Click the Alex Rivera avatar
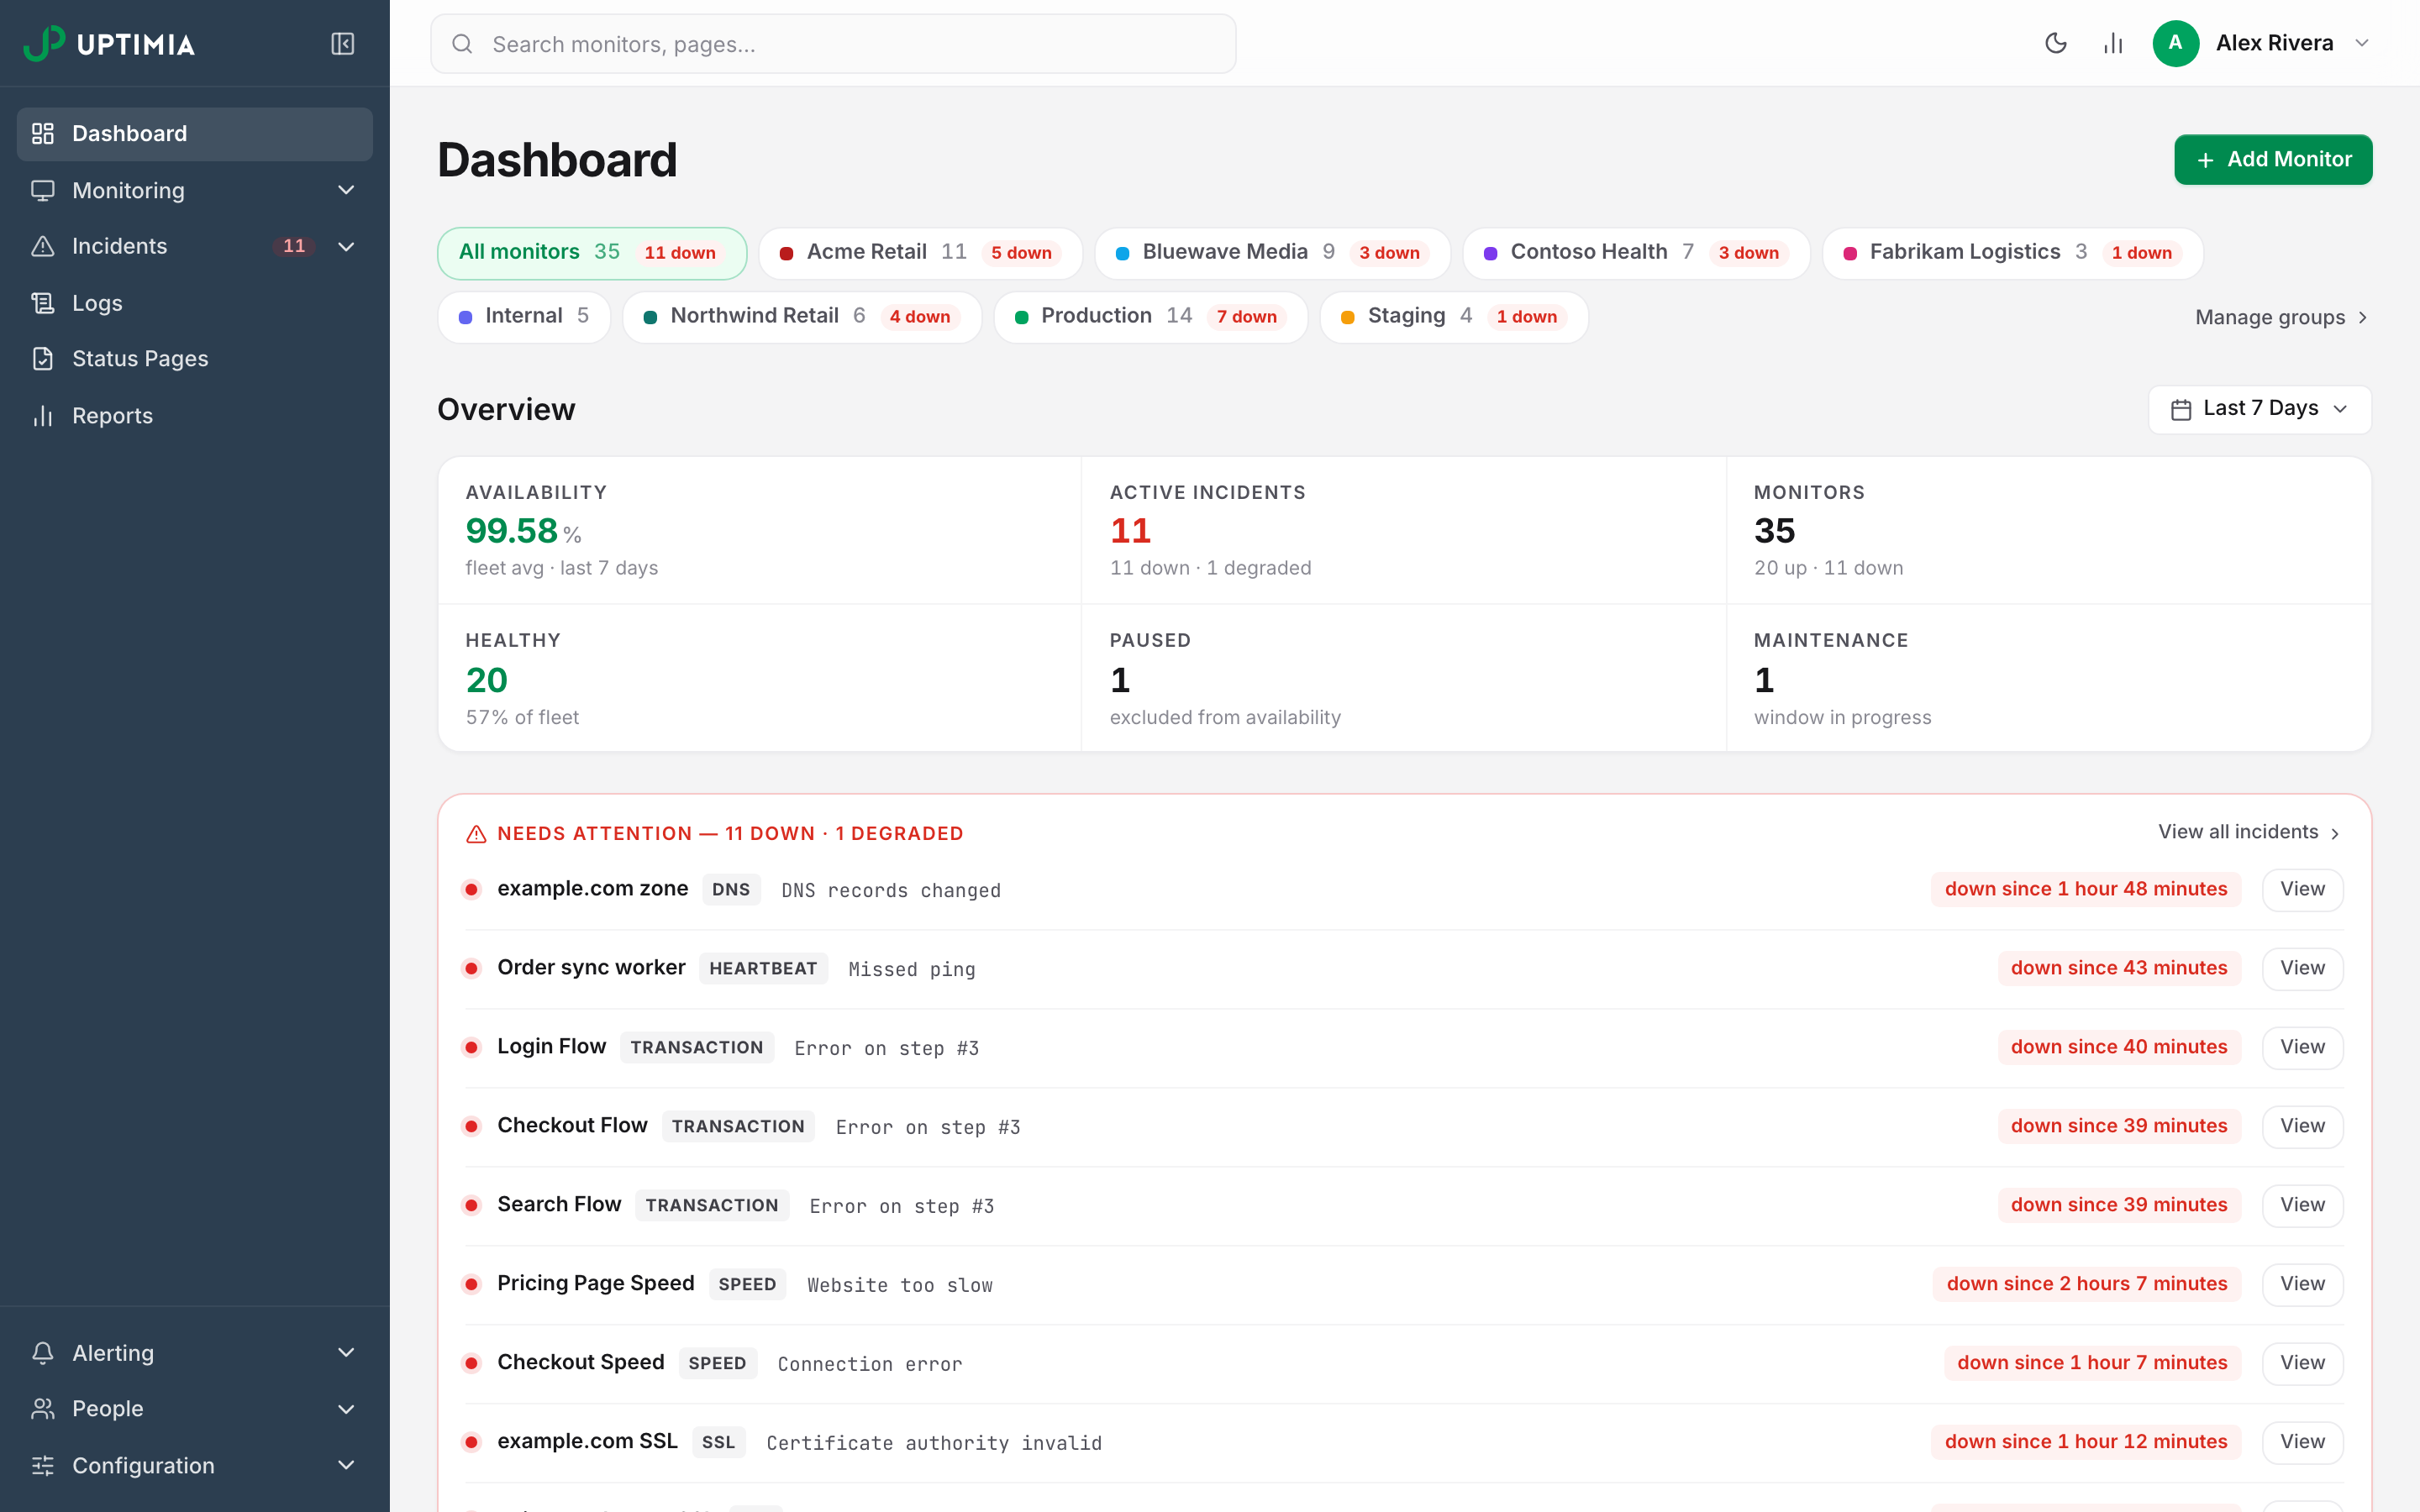This screenshot has height=1512, width=2420. click(x=2175, y=43)
